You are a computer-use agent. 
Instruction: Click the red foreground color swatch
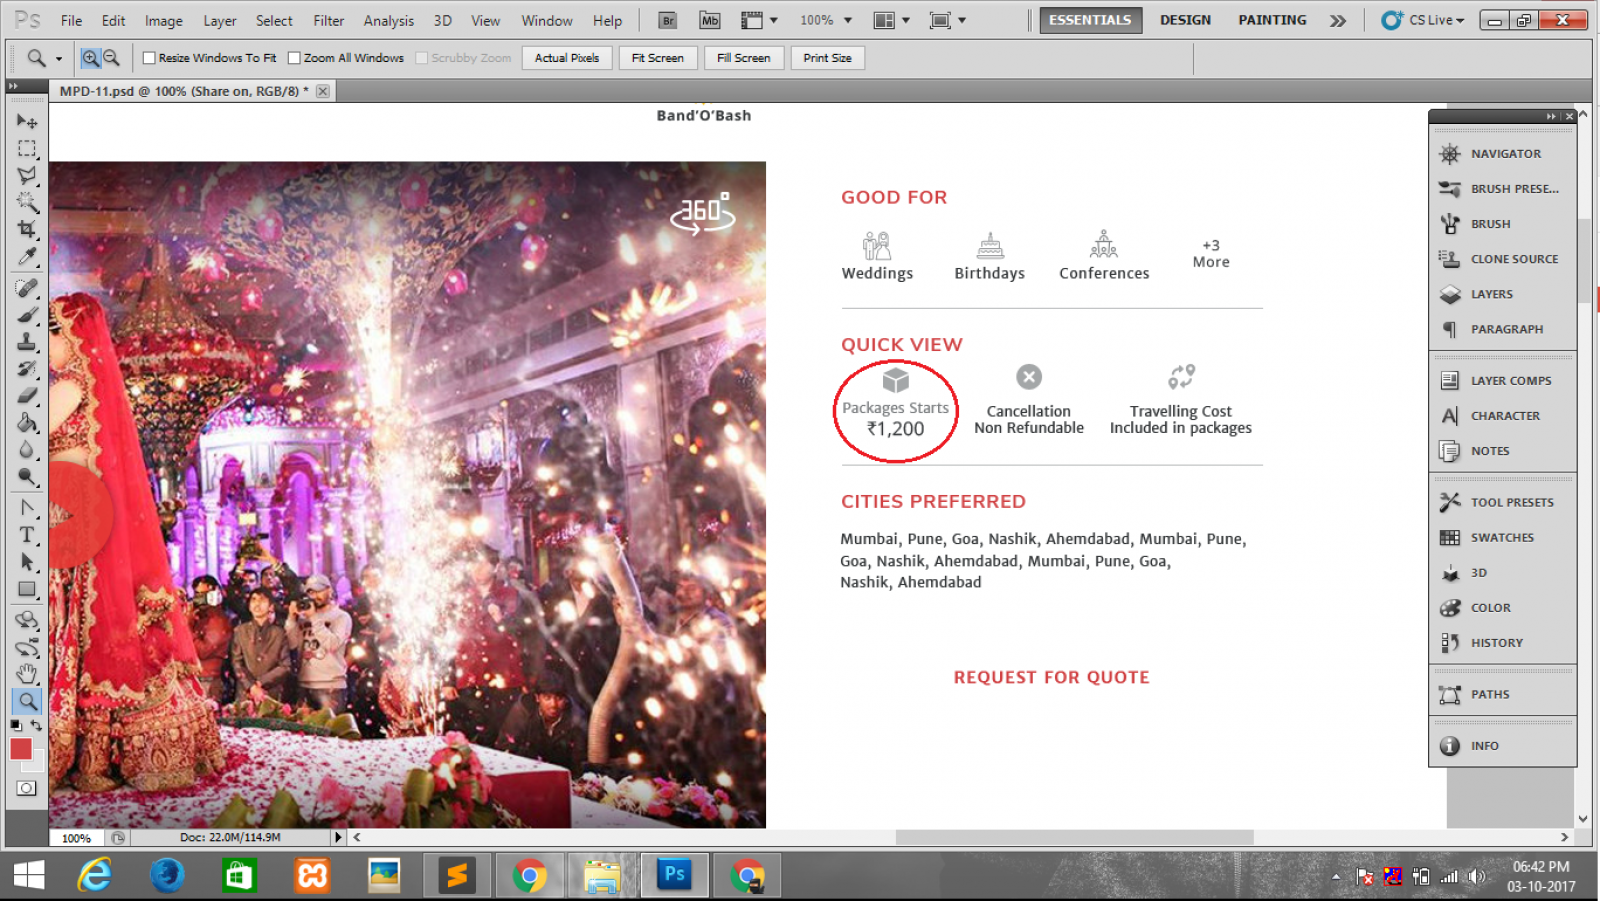click(x=21, y=749)
